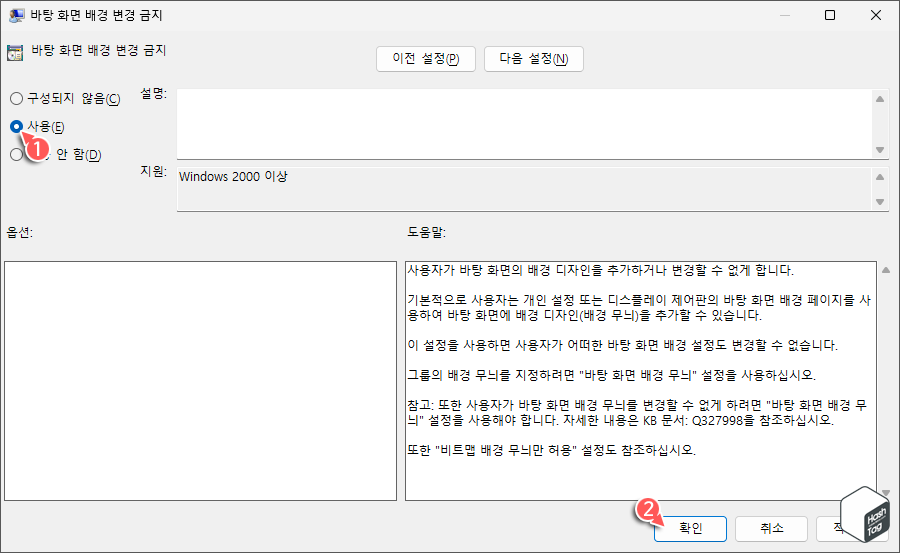The image size is (900, 553).
Task: Click the 이전 설정(P) button
Action: click(426, 59)
